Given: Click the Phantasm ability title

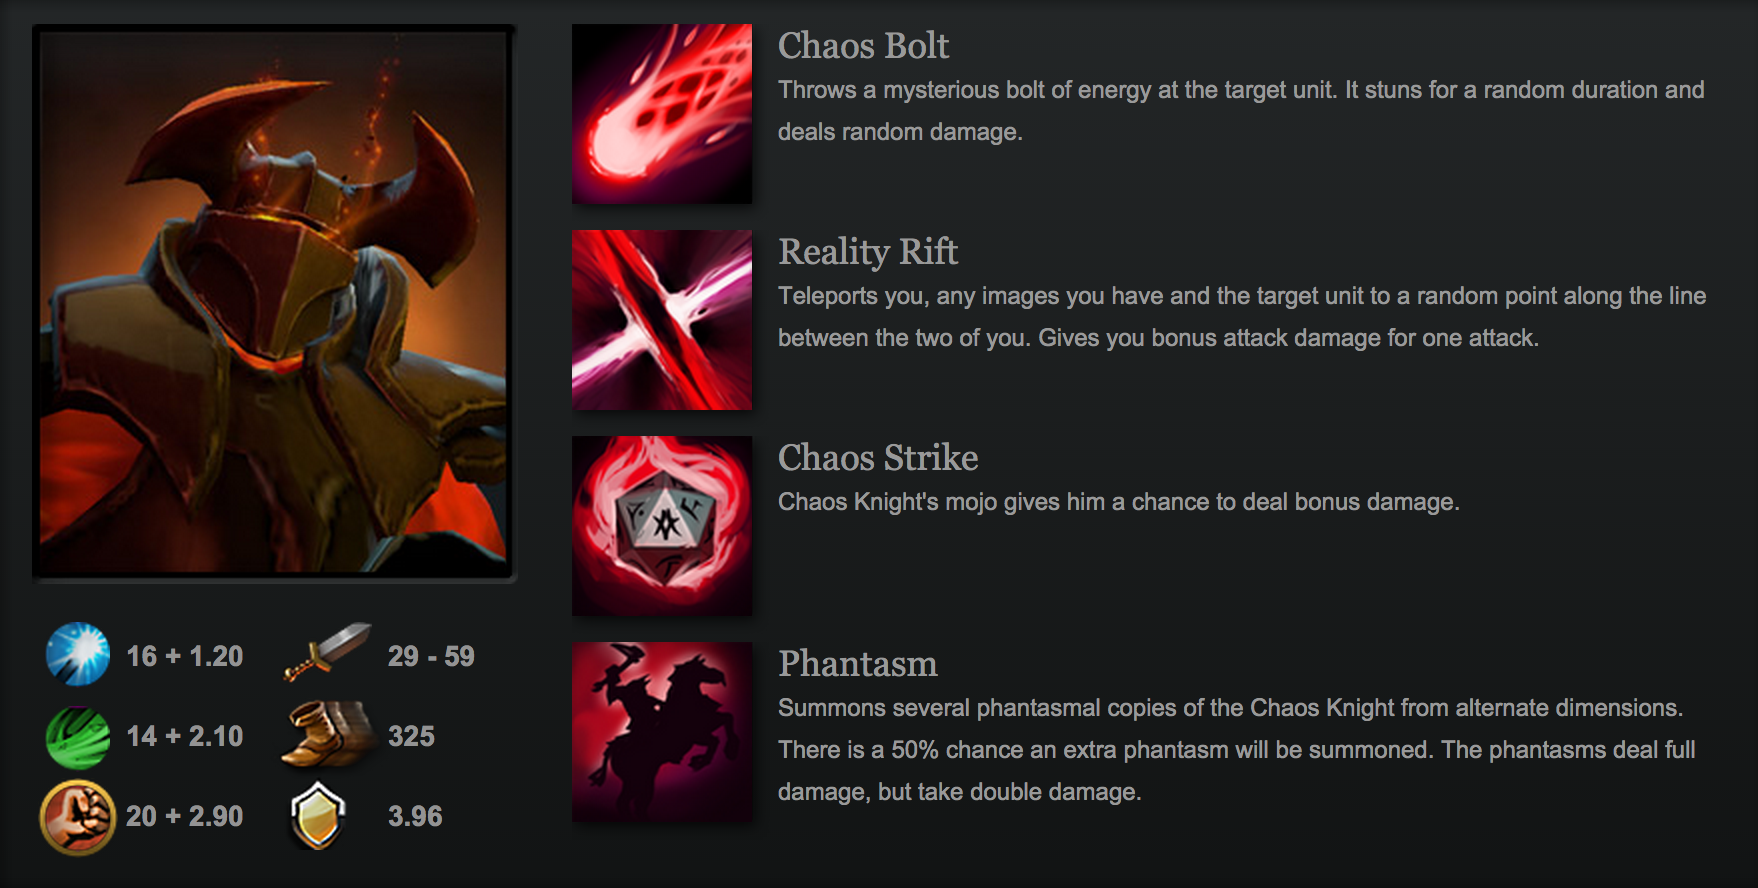Looking at the screenshot, I should [x=858, y=664].
